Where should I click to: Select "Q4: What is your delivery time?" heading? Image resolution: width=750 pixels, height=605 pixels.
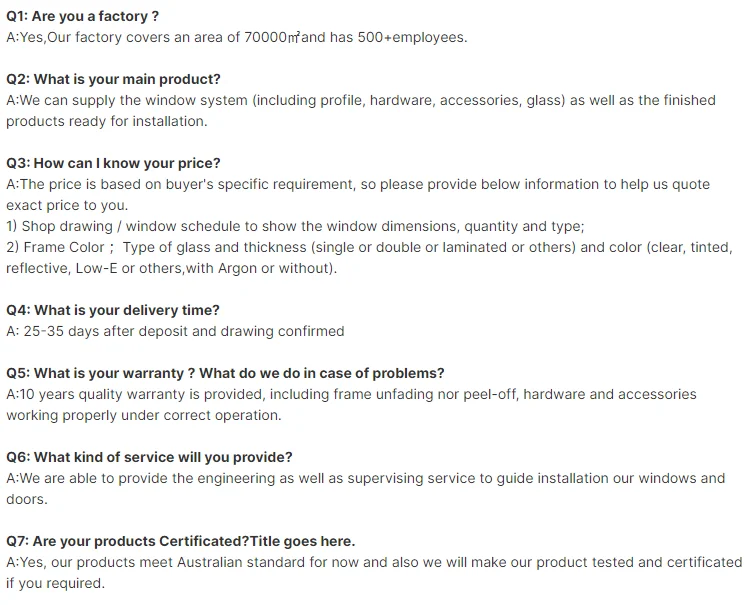[x=113, y=310]
